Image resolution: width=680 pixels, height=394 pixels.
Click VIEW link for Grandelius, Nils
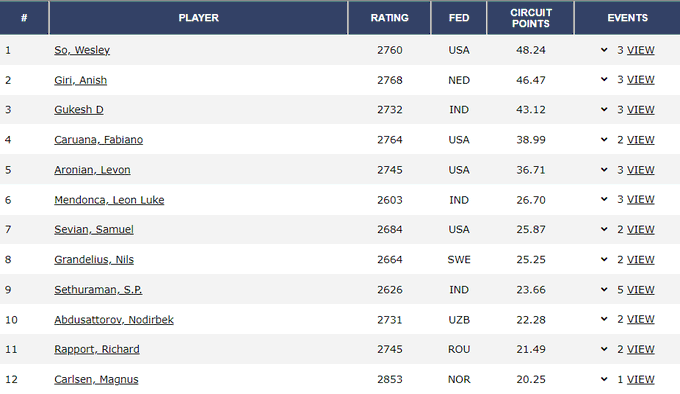(x=641, y=260)
